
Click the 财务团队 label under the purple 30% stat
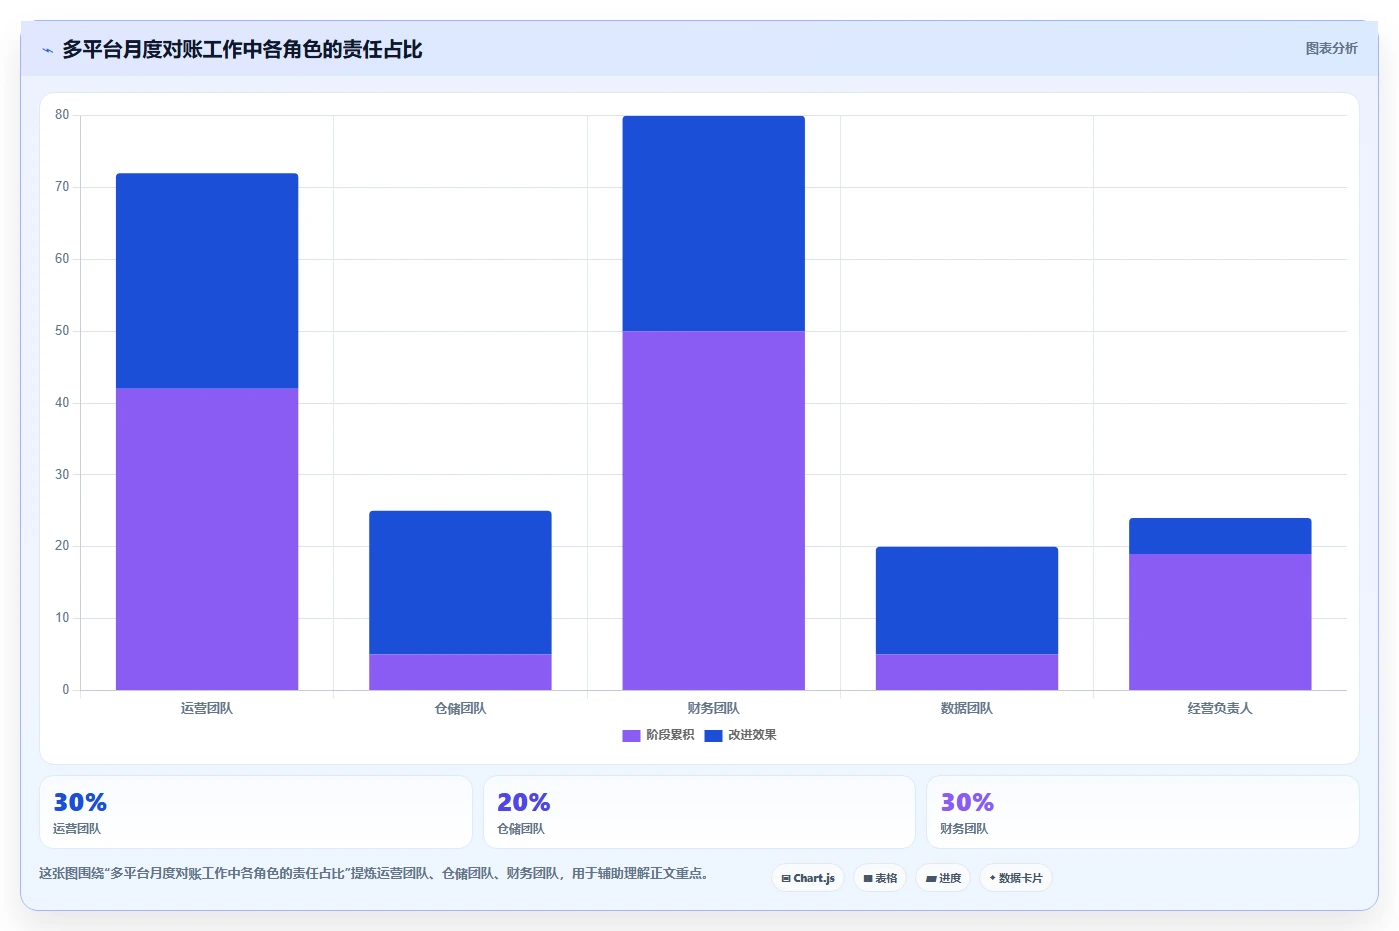coord(964,829)
